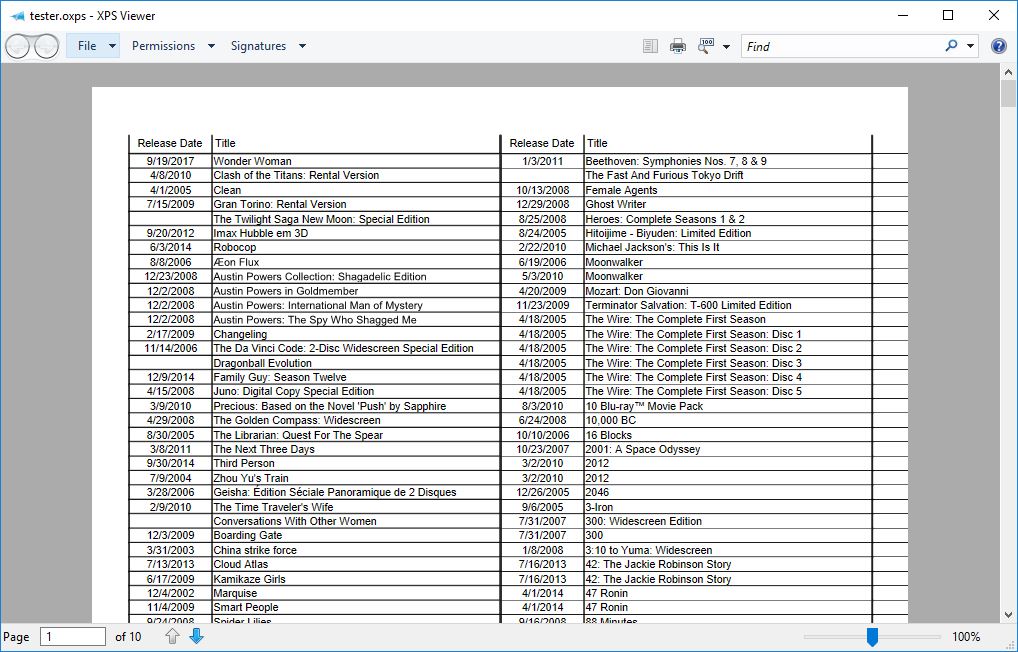Screen dimensions: 1018x652
Task: Click "Zhou Yu's Train" title cell
Action: [x=251, y=478]
